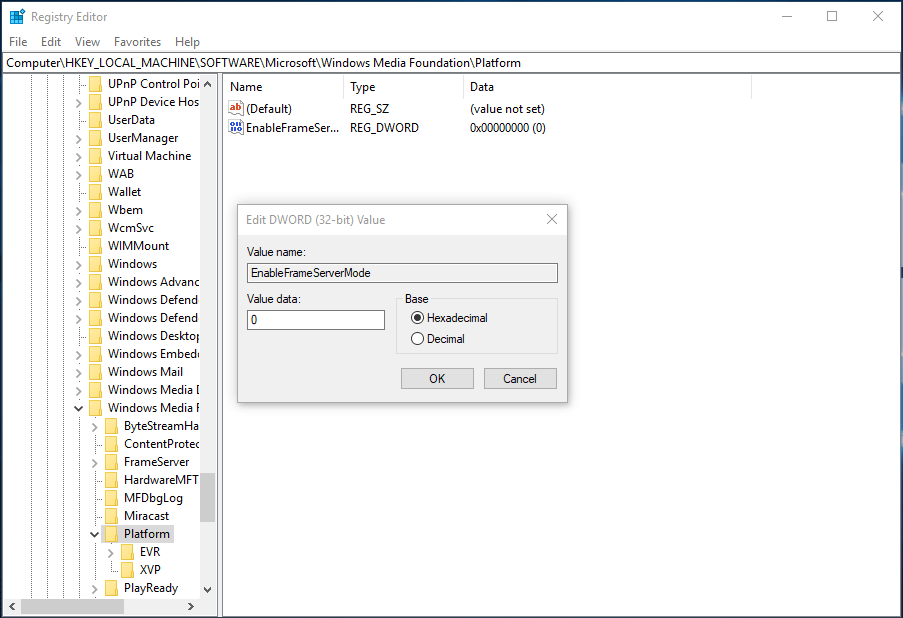Expand the EVR subkey node
The width and height of the screenshot is (903, 618).
click(x=111, y=552)
